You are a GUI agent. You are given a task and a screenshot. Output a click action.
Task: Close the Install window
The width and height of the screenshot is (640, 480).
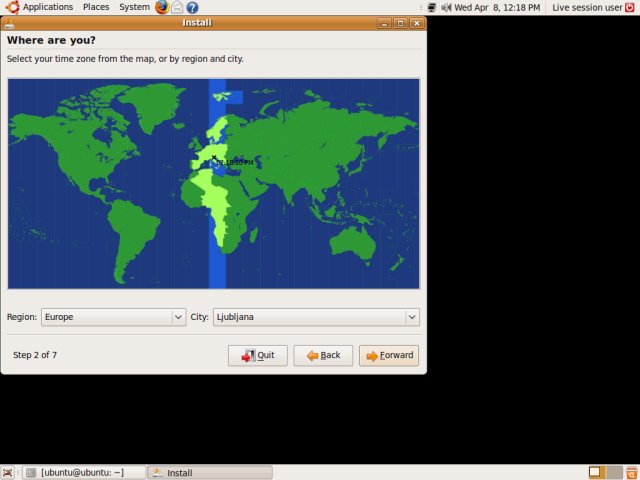(416, 23)
